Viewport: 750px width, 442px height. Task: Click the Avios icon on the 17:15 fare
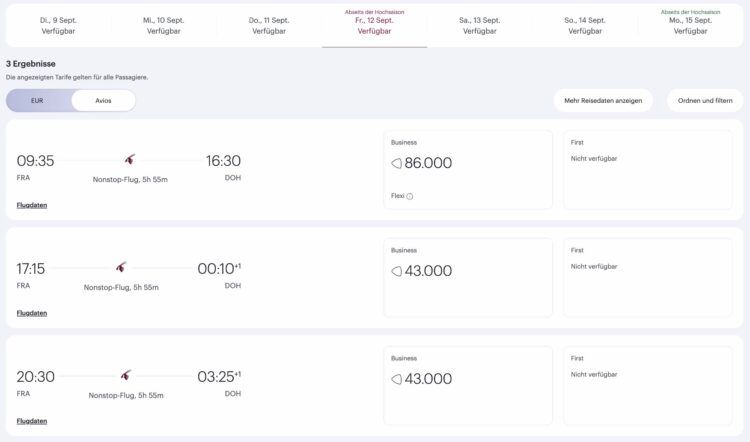coord(396,271)
